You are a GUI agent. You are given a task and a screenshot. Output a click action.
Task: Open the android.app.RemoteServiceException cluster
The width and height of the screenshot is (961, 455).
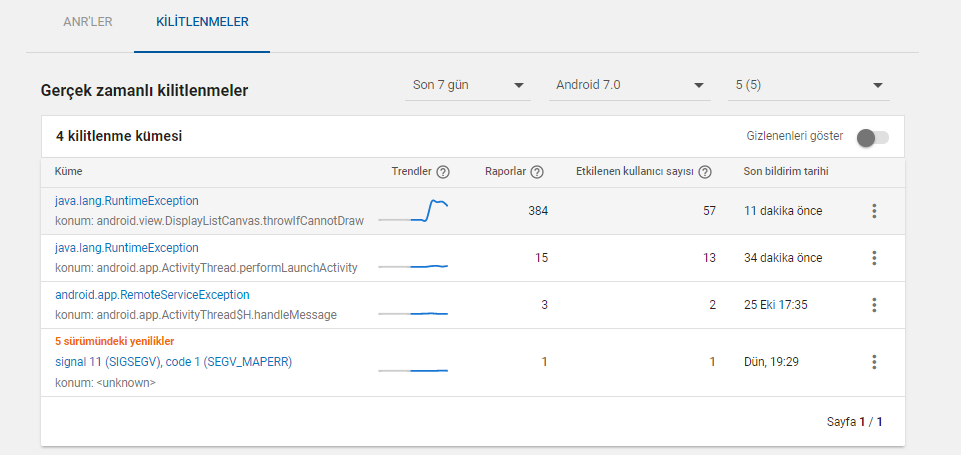coord(152,294)
